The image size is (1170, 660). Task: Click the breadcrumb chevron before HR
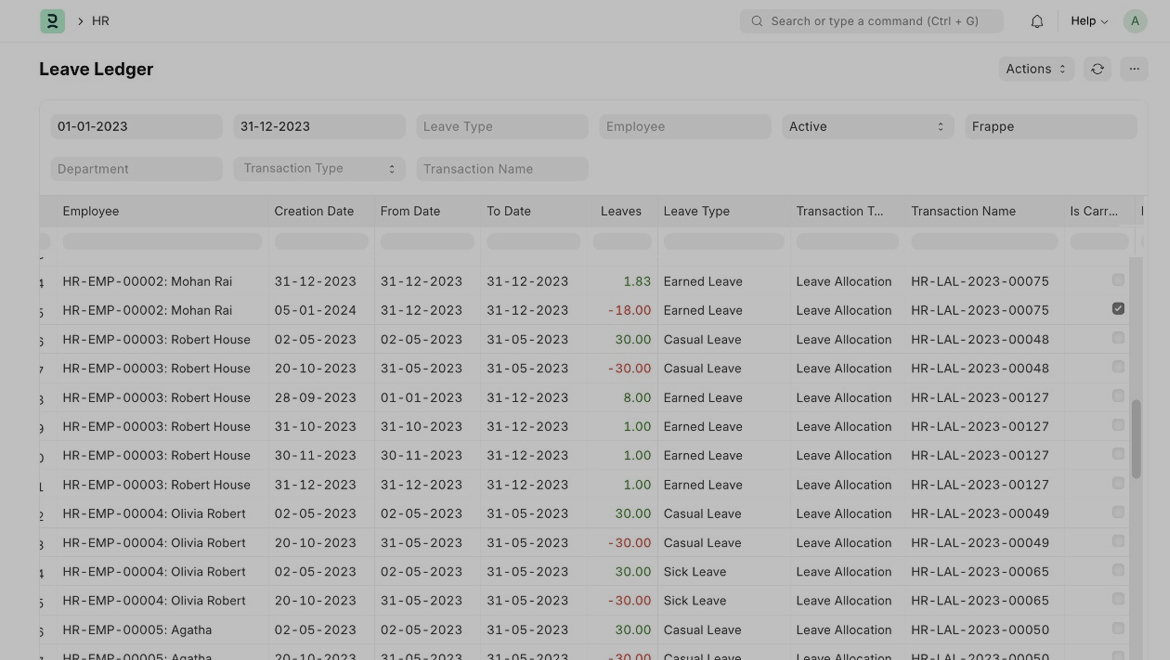pyautogui.click(x=80, y=21)
